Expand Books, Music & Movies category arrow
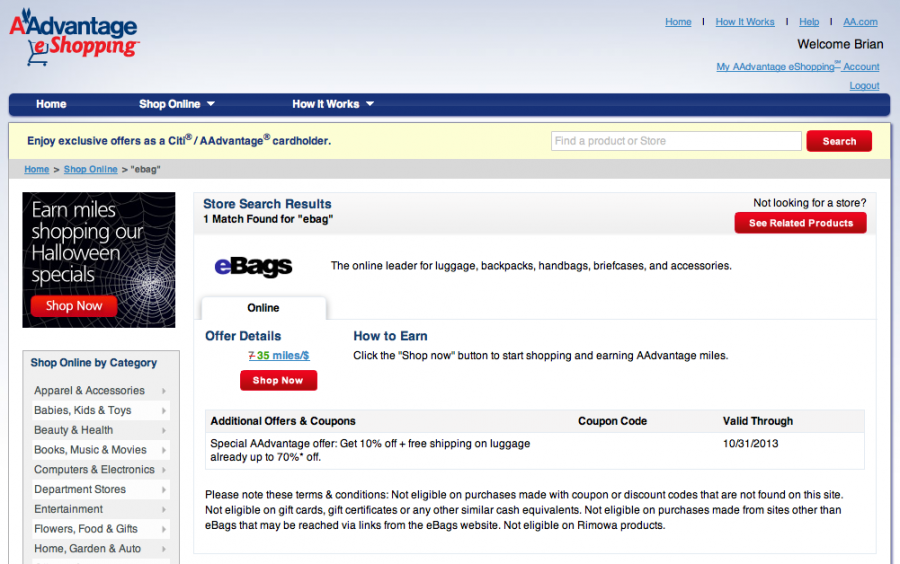 [x=164, y=450]
